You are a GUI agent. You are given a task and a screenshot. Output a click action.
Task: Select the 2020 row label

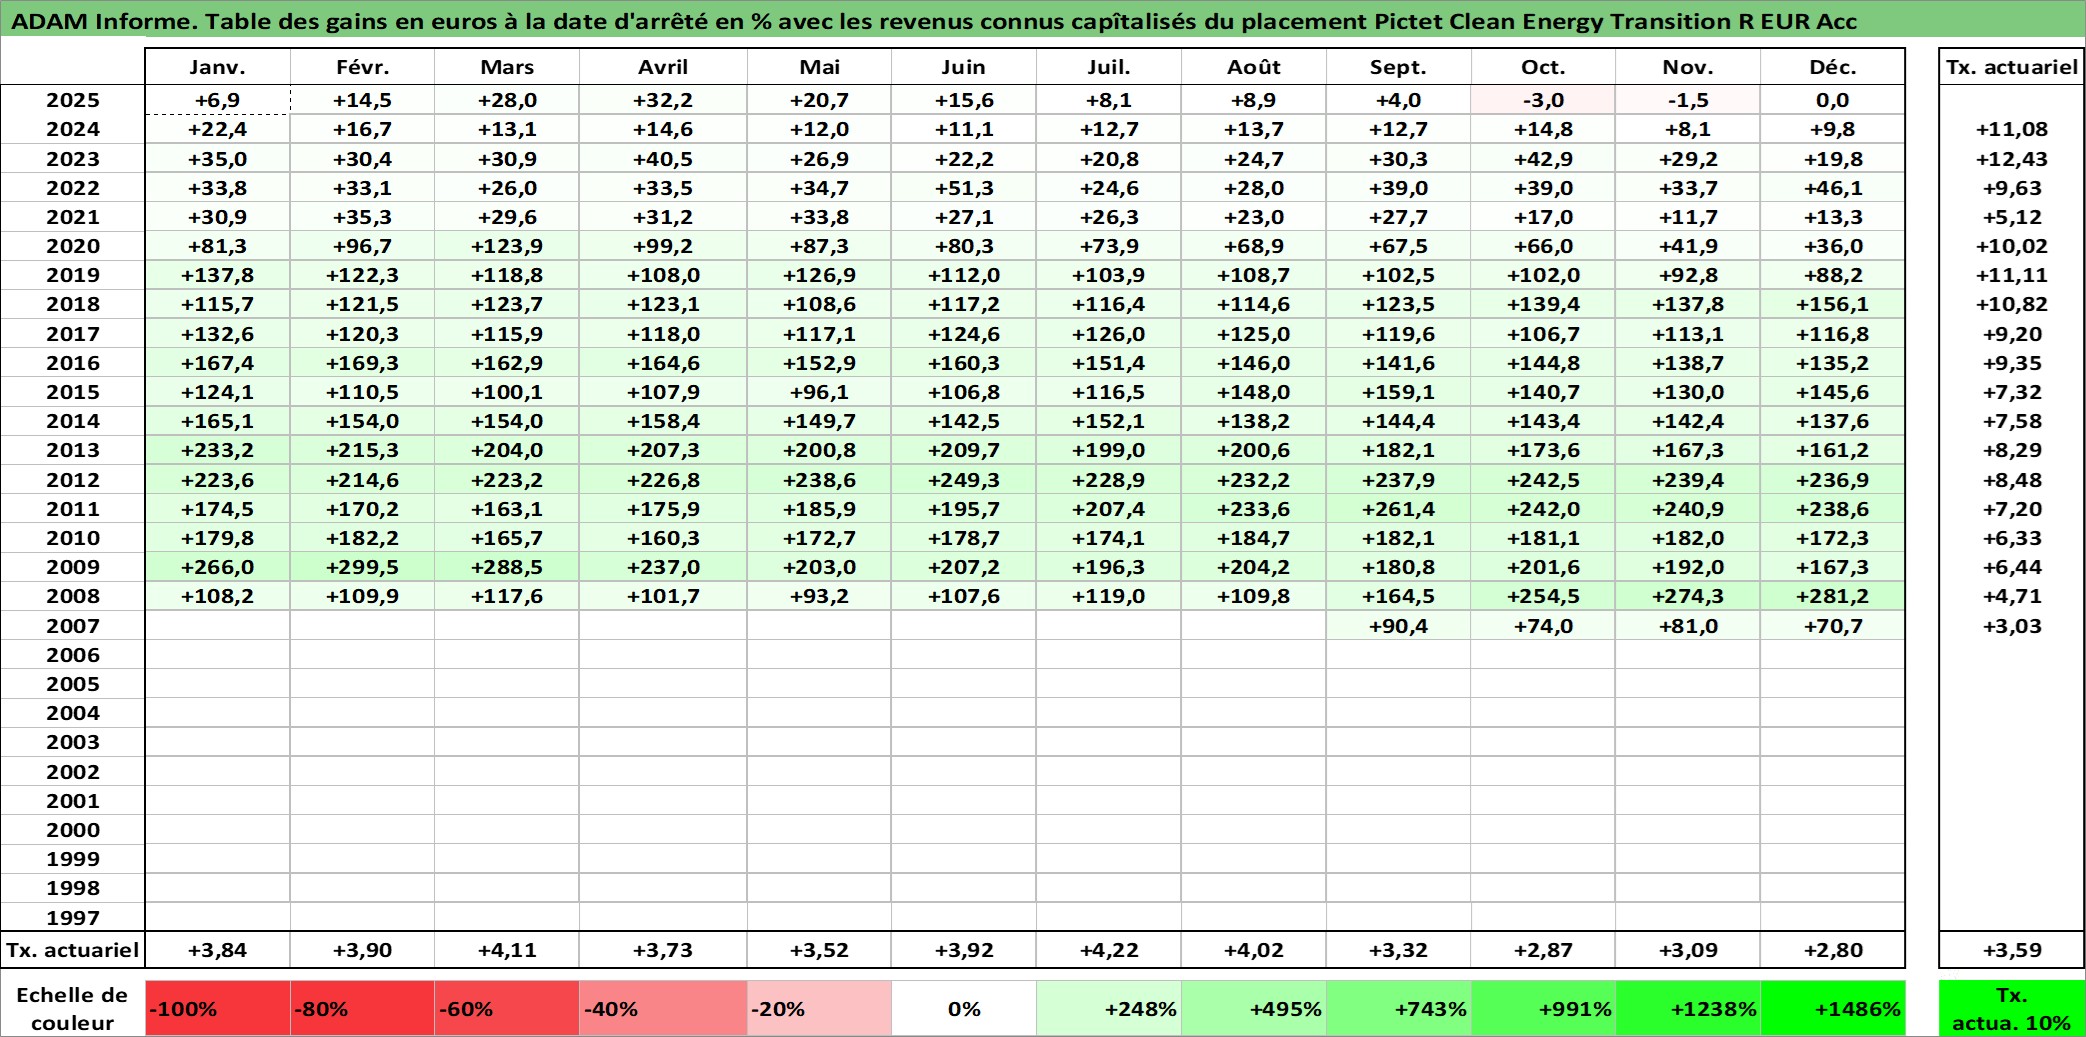pos(73,246)
